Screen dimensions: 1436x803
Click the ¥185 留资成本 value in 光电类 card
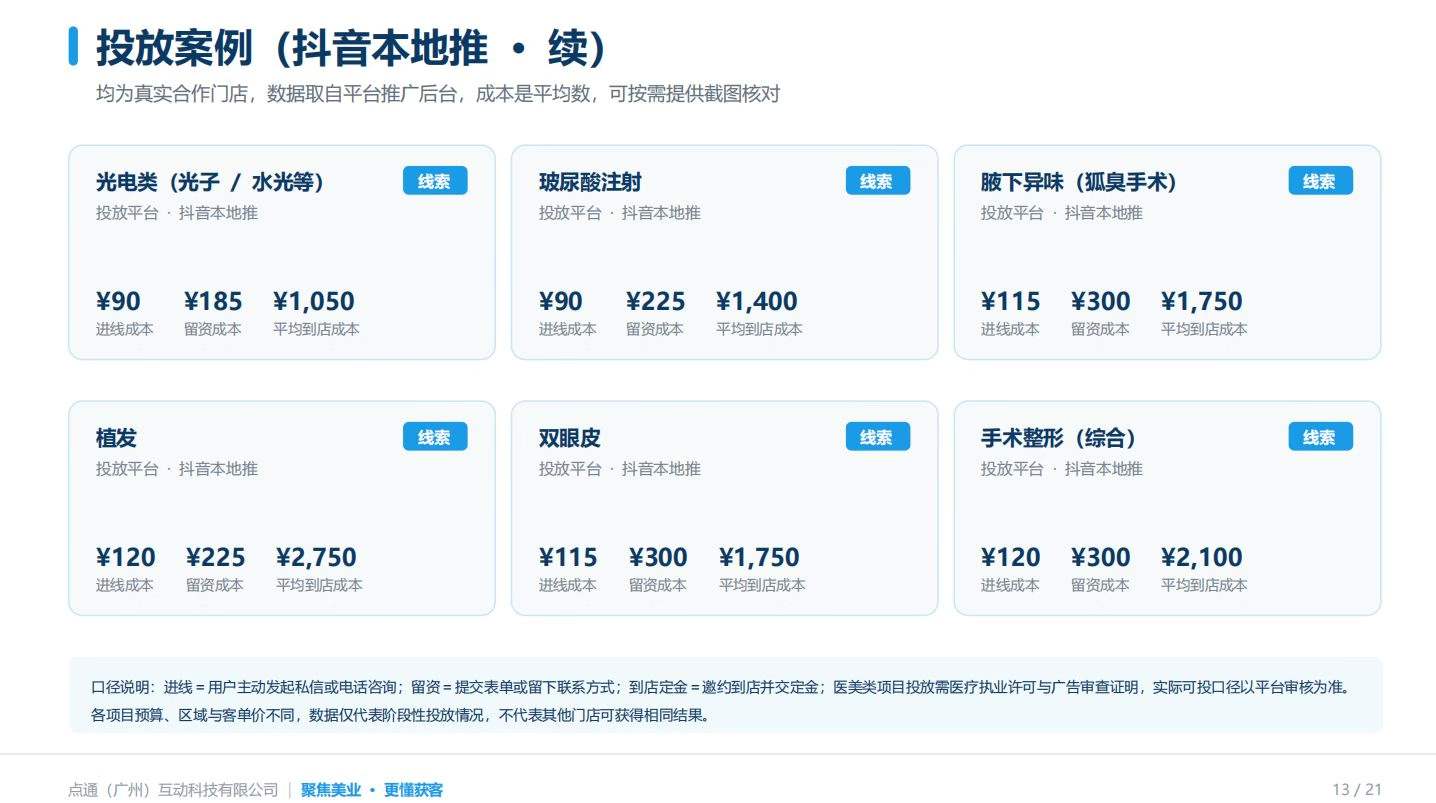(x=213, y=301)
